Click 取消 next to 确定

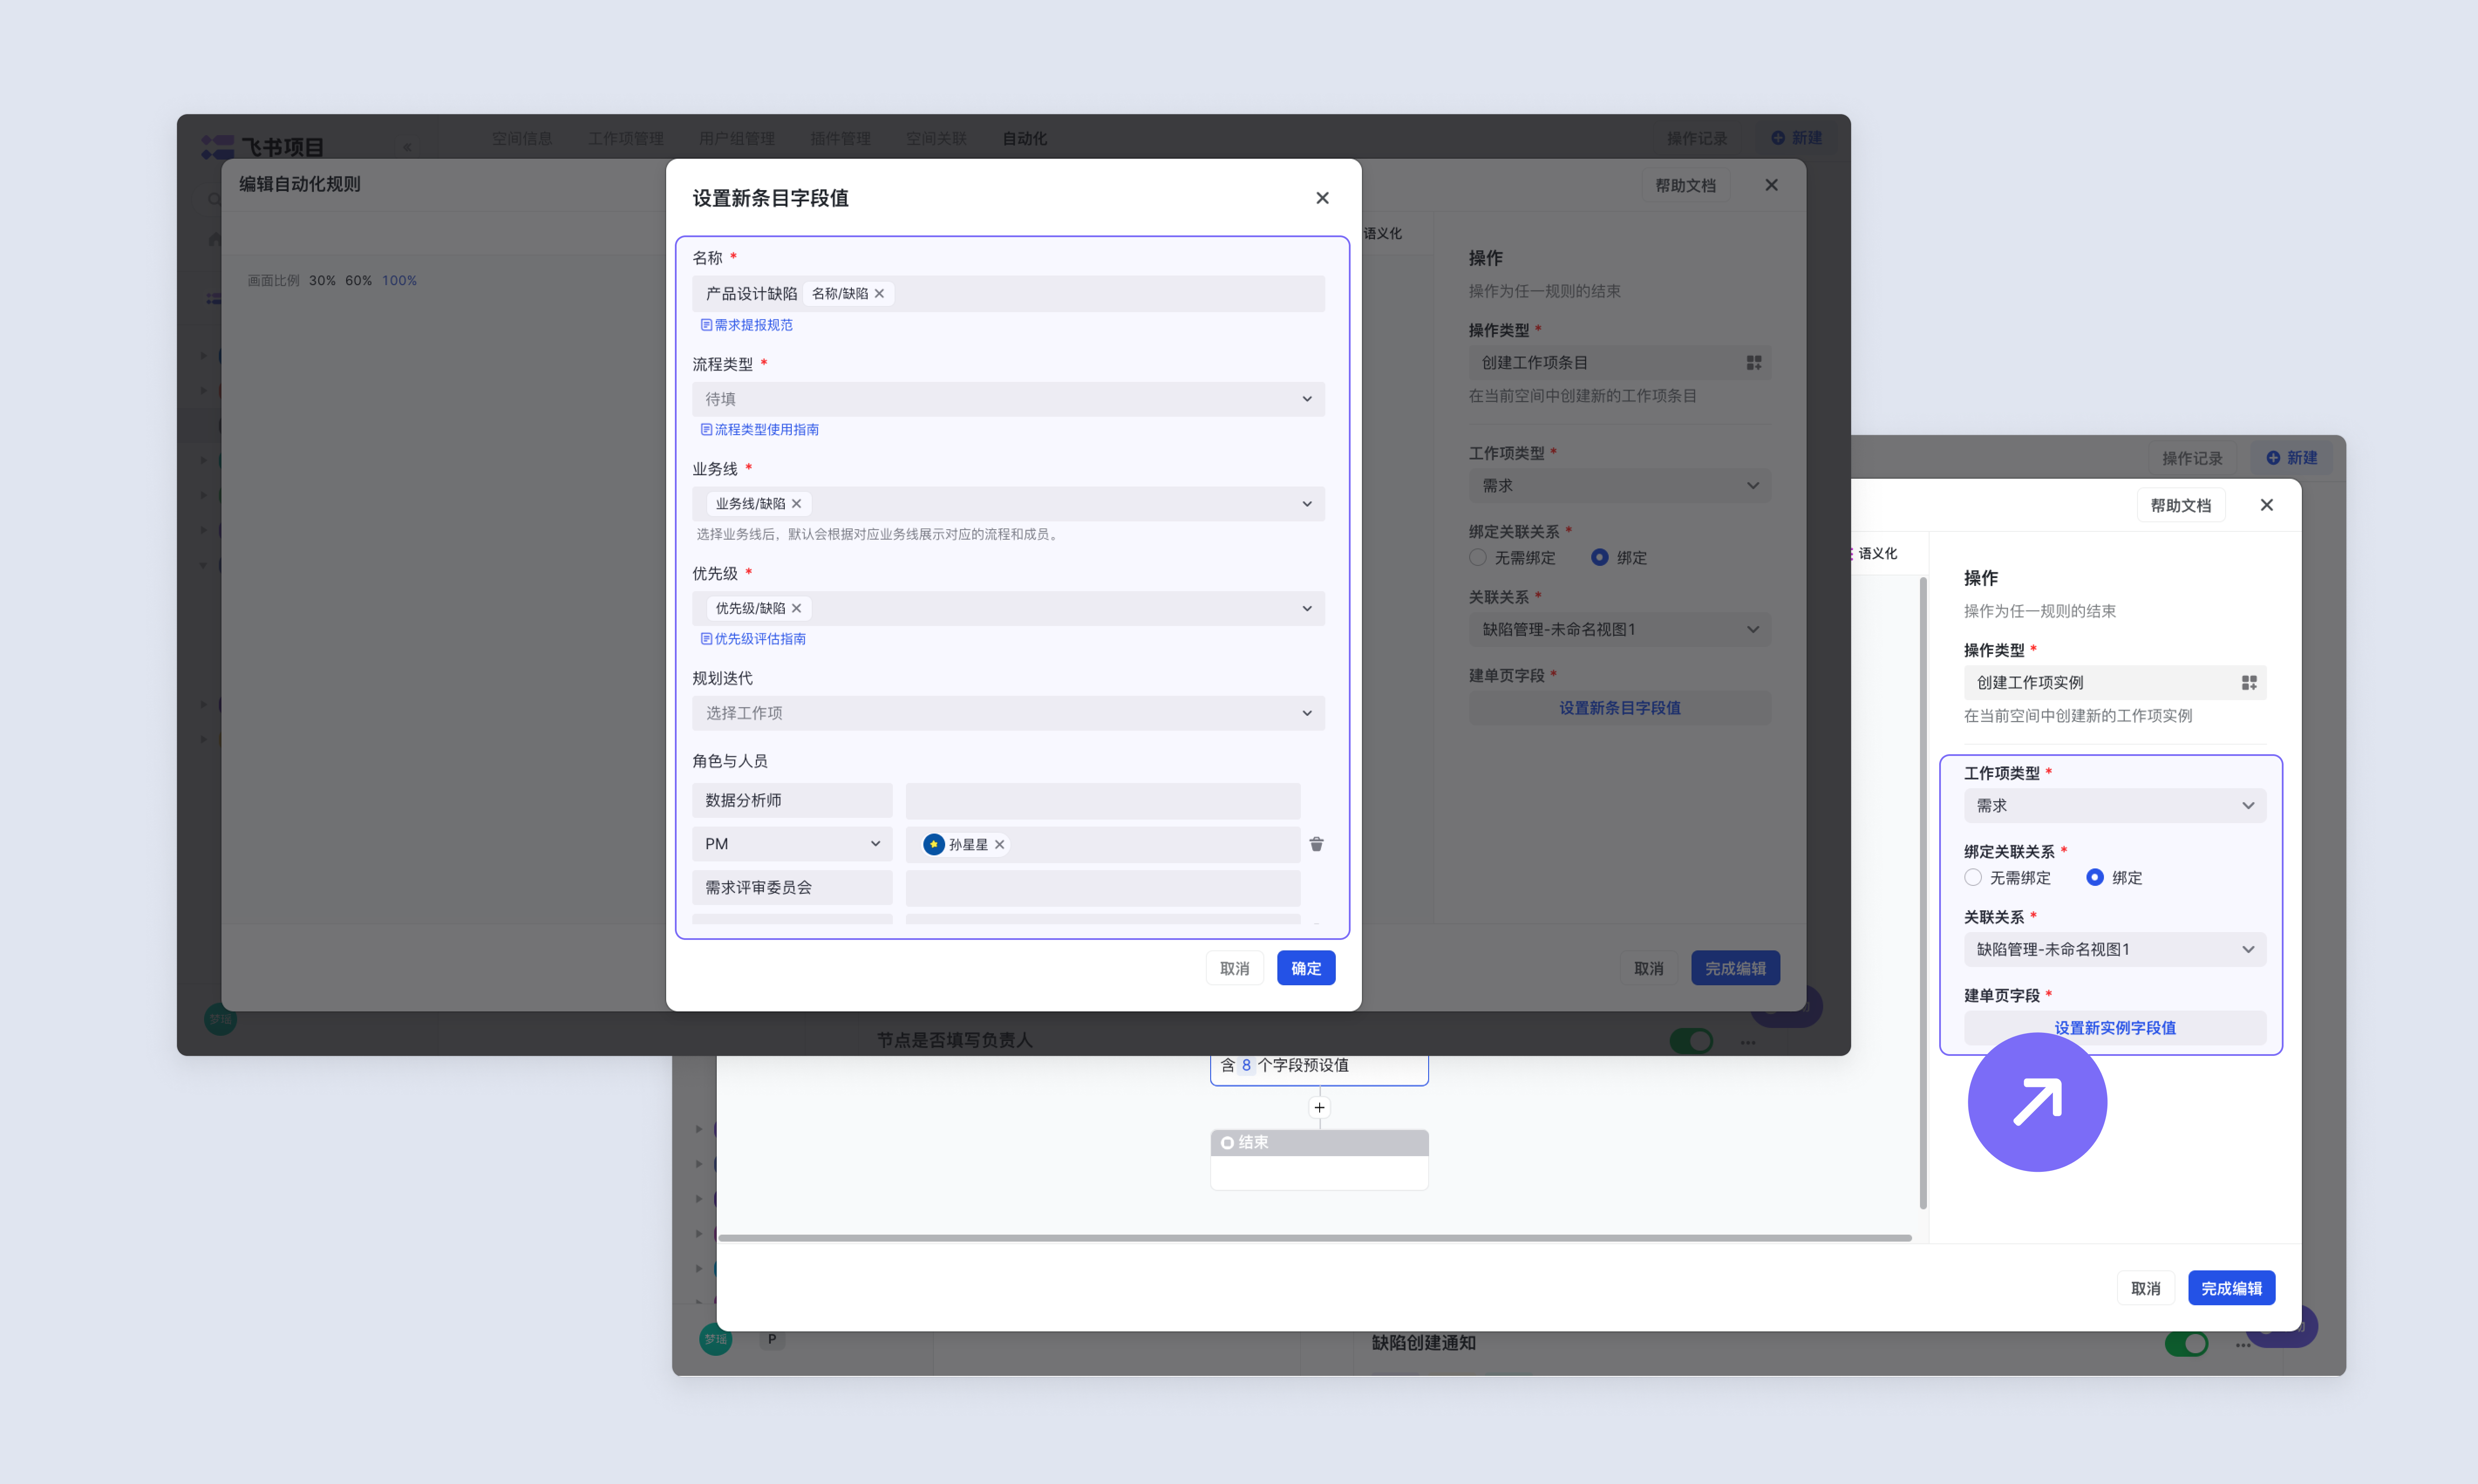pyautogui.click(x=1234, y=968)
